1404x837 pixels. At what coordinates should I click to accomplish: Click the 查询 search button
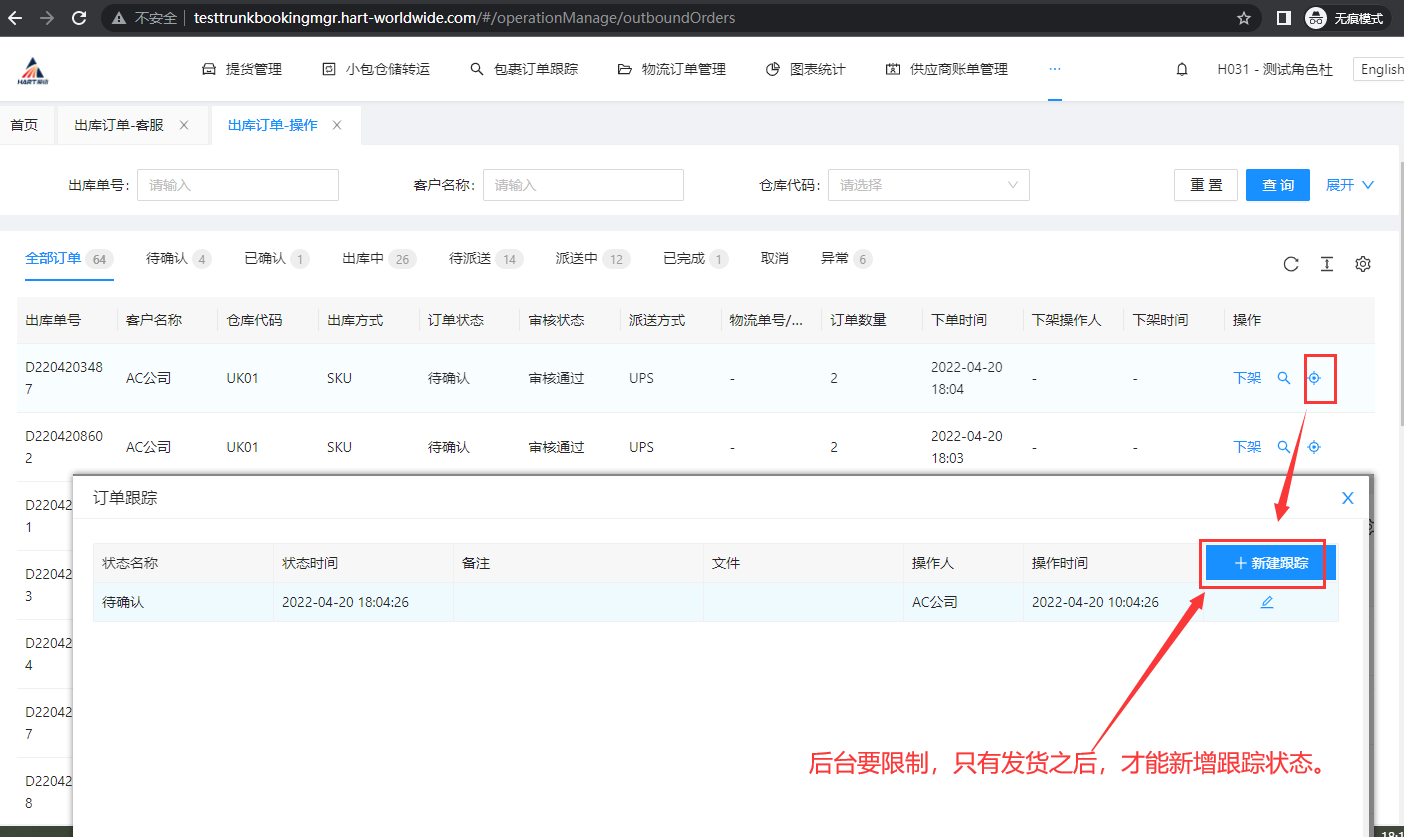[x=1277, y=185]
